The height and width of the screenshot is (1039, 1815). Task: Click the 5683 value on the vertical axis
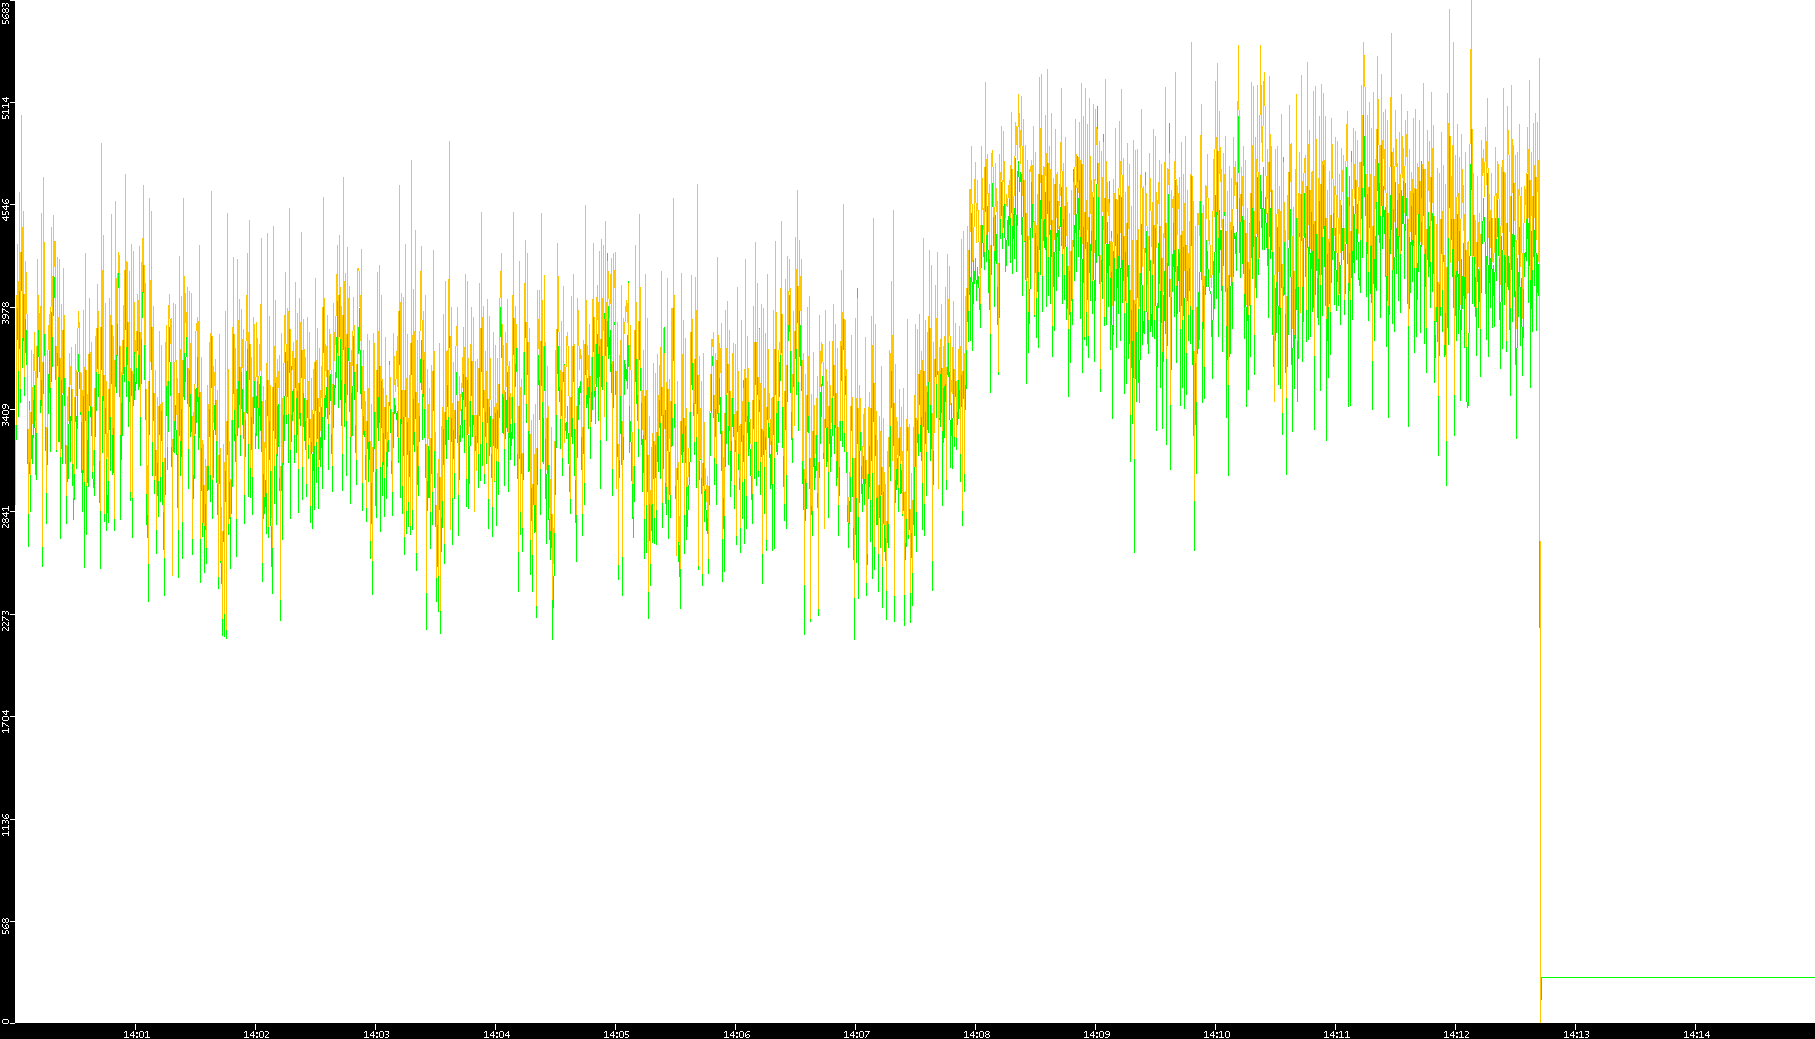pos(6,12)
